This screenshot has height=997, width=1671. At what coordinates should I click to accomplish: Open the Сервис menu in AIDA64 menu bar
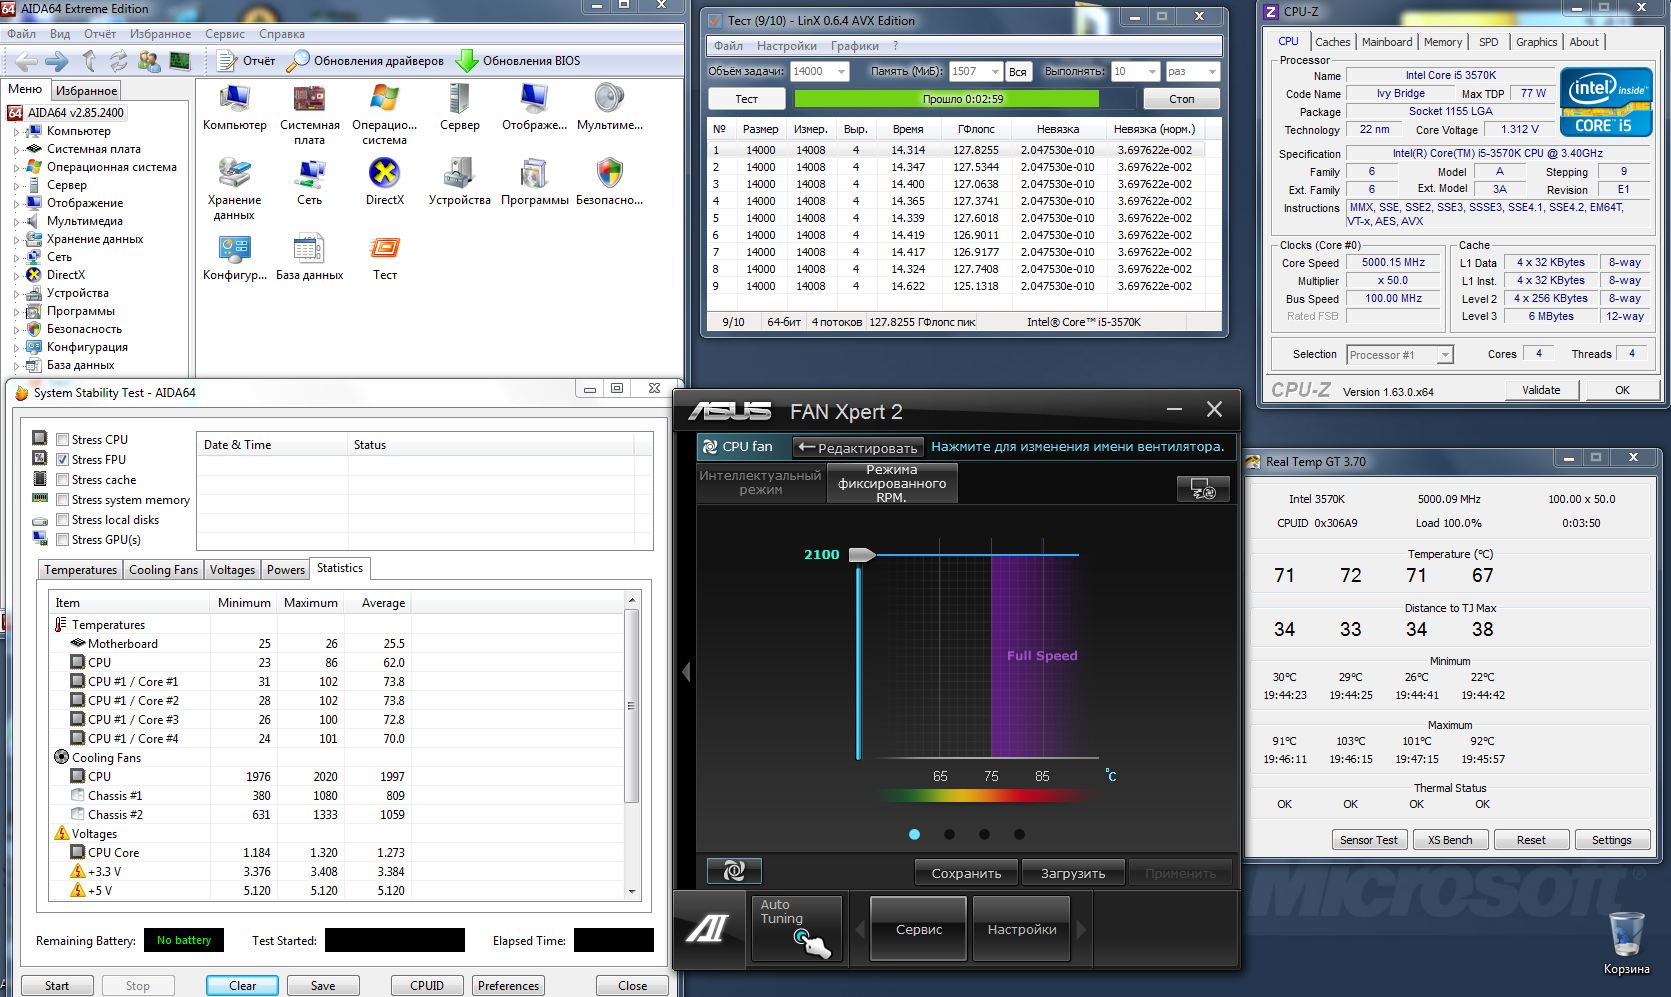click(225, 34)
